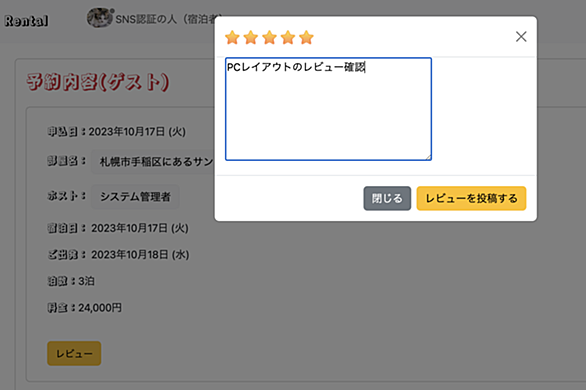Select the fifth rating star
586x390 pixels.
pyautogui.click(x=306, y=37)
